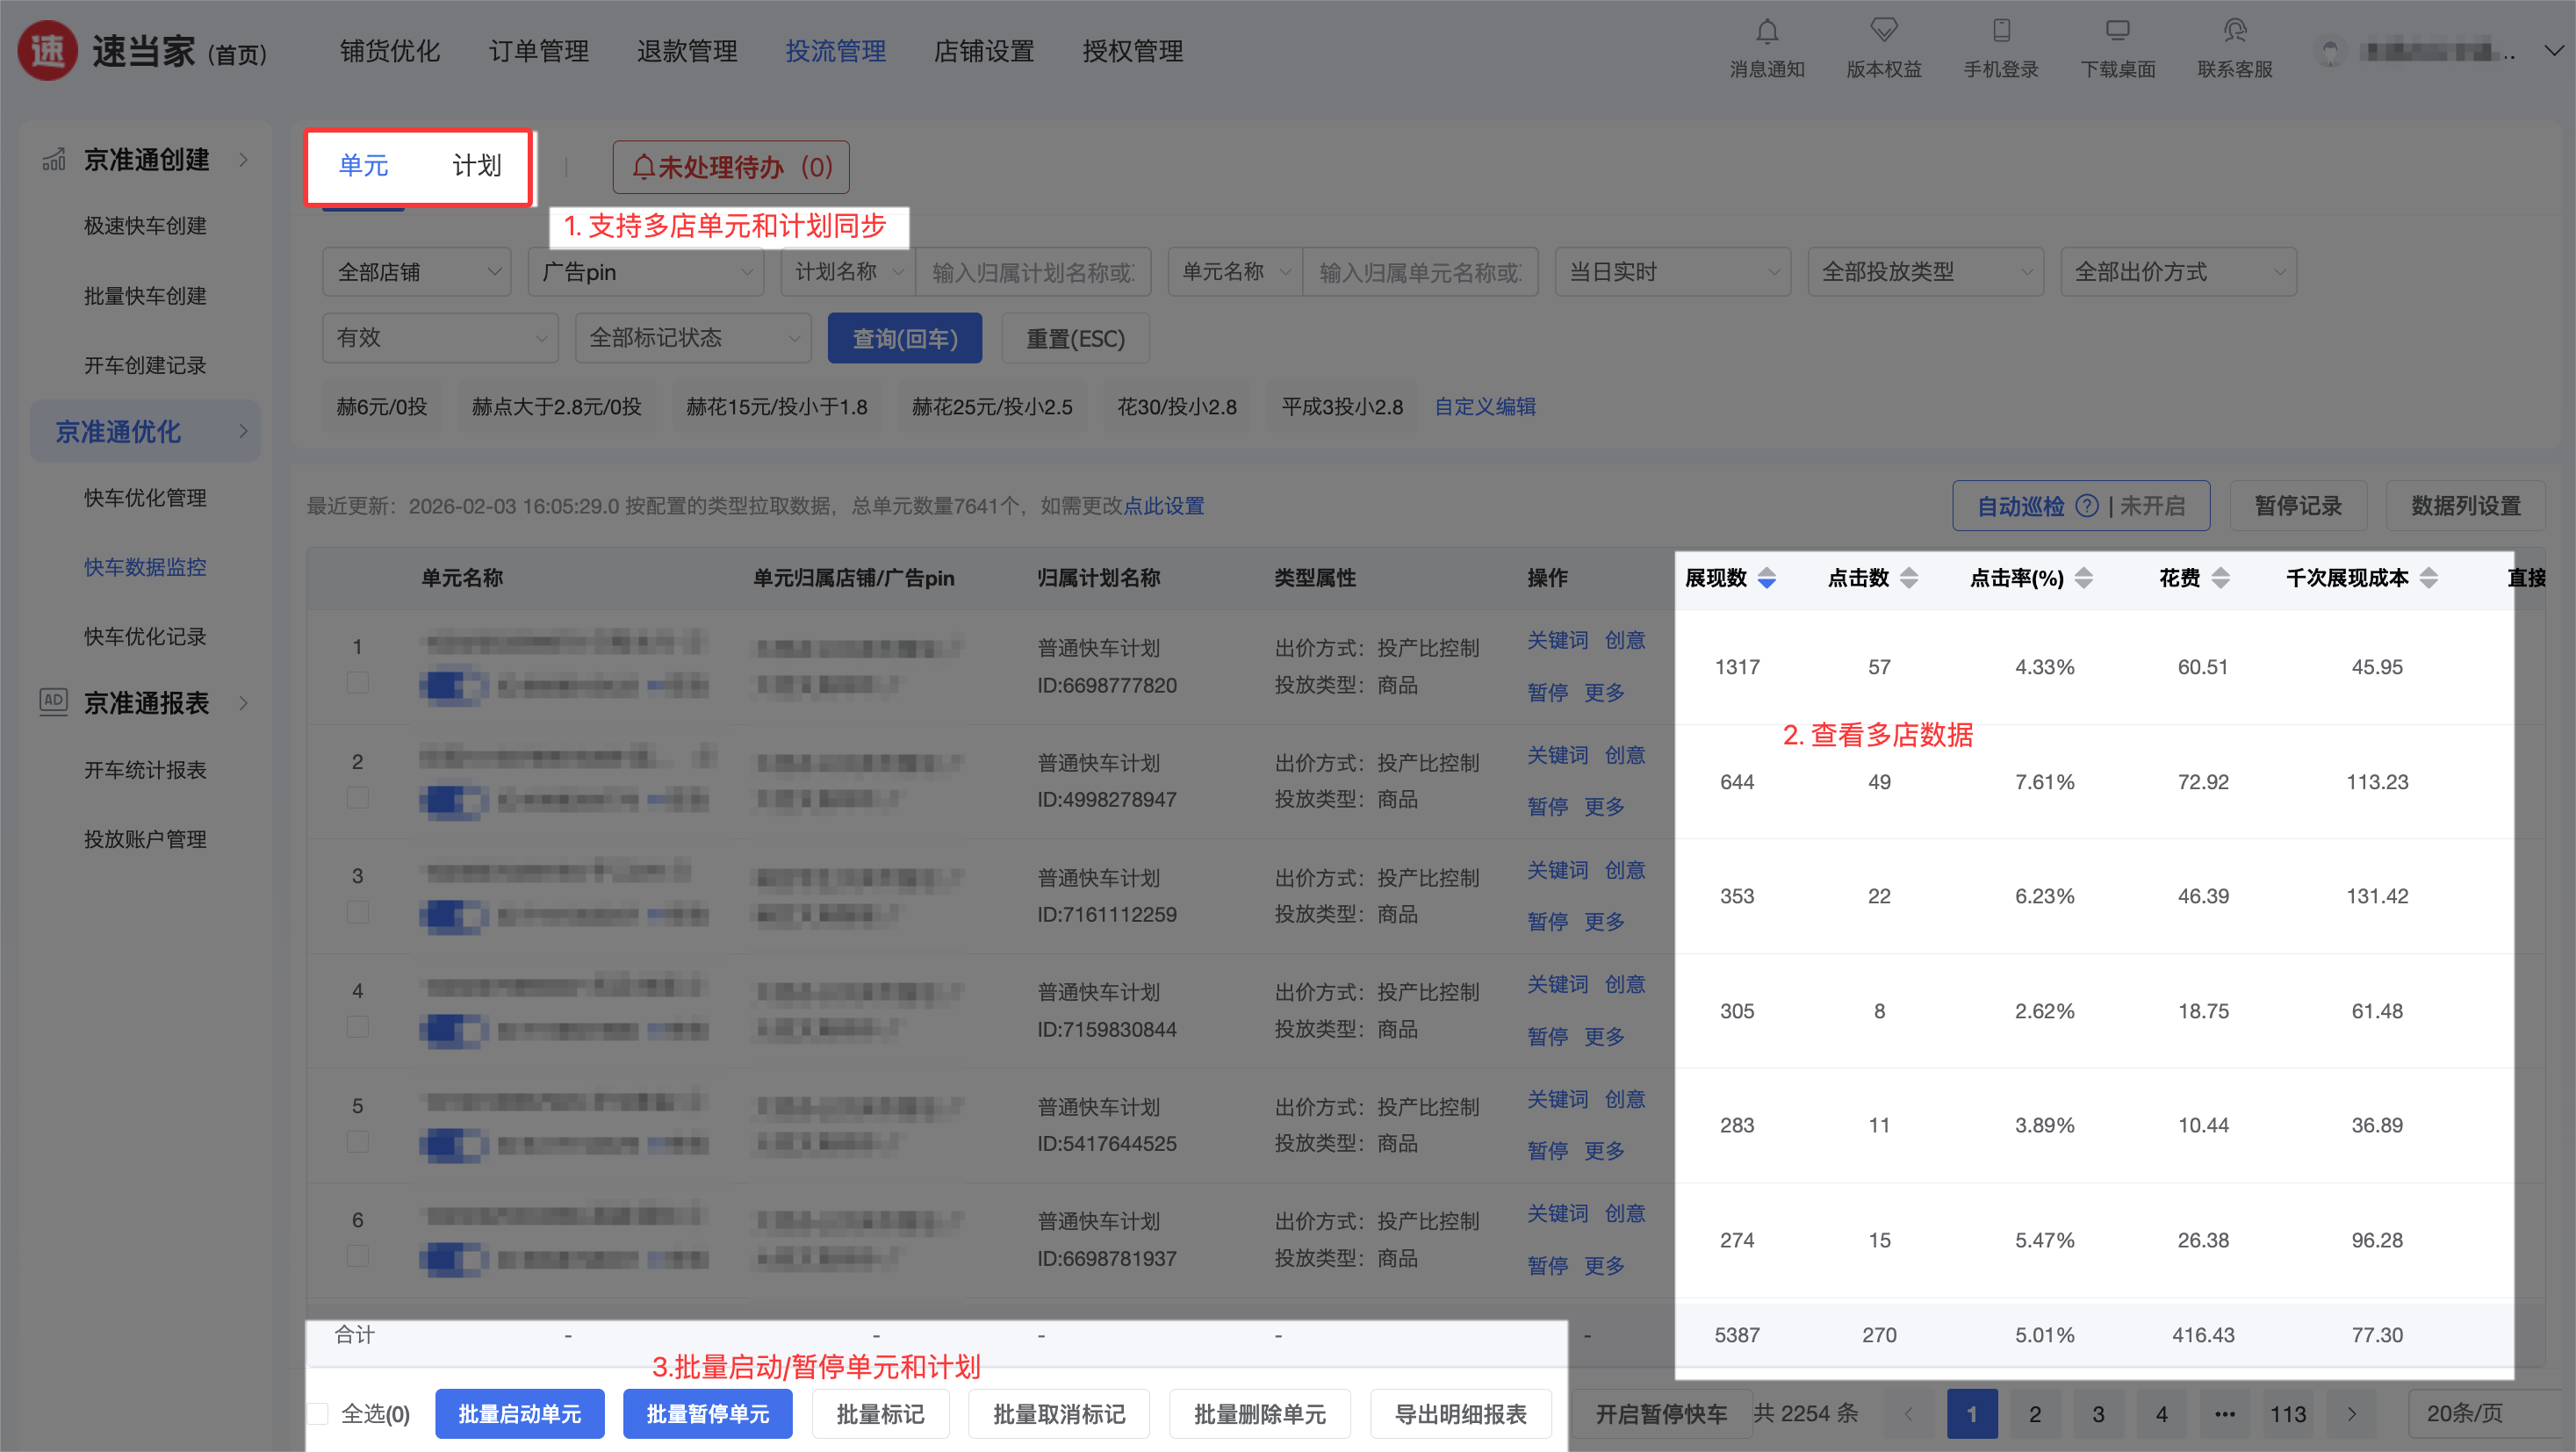Sort table by 花费 column arrows
Screen dimensions: 2576x1452
(2220, 578)
